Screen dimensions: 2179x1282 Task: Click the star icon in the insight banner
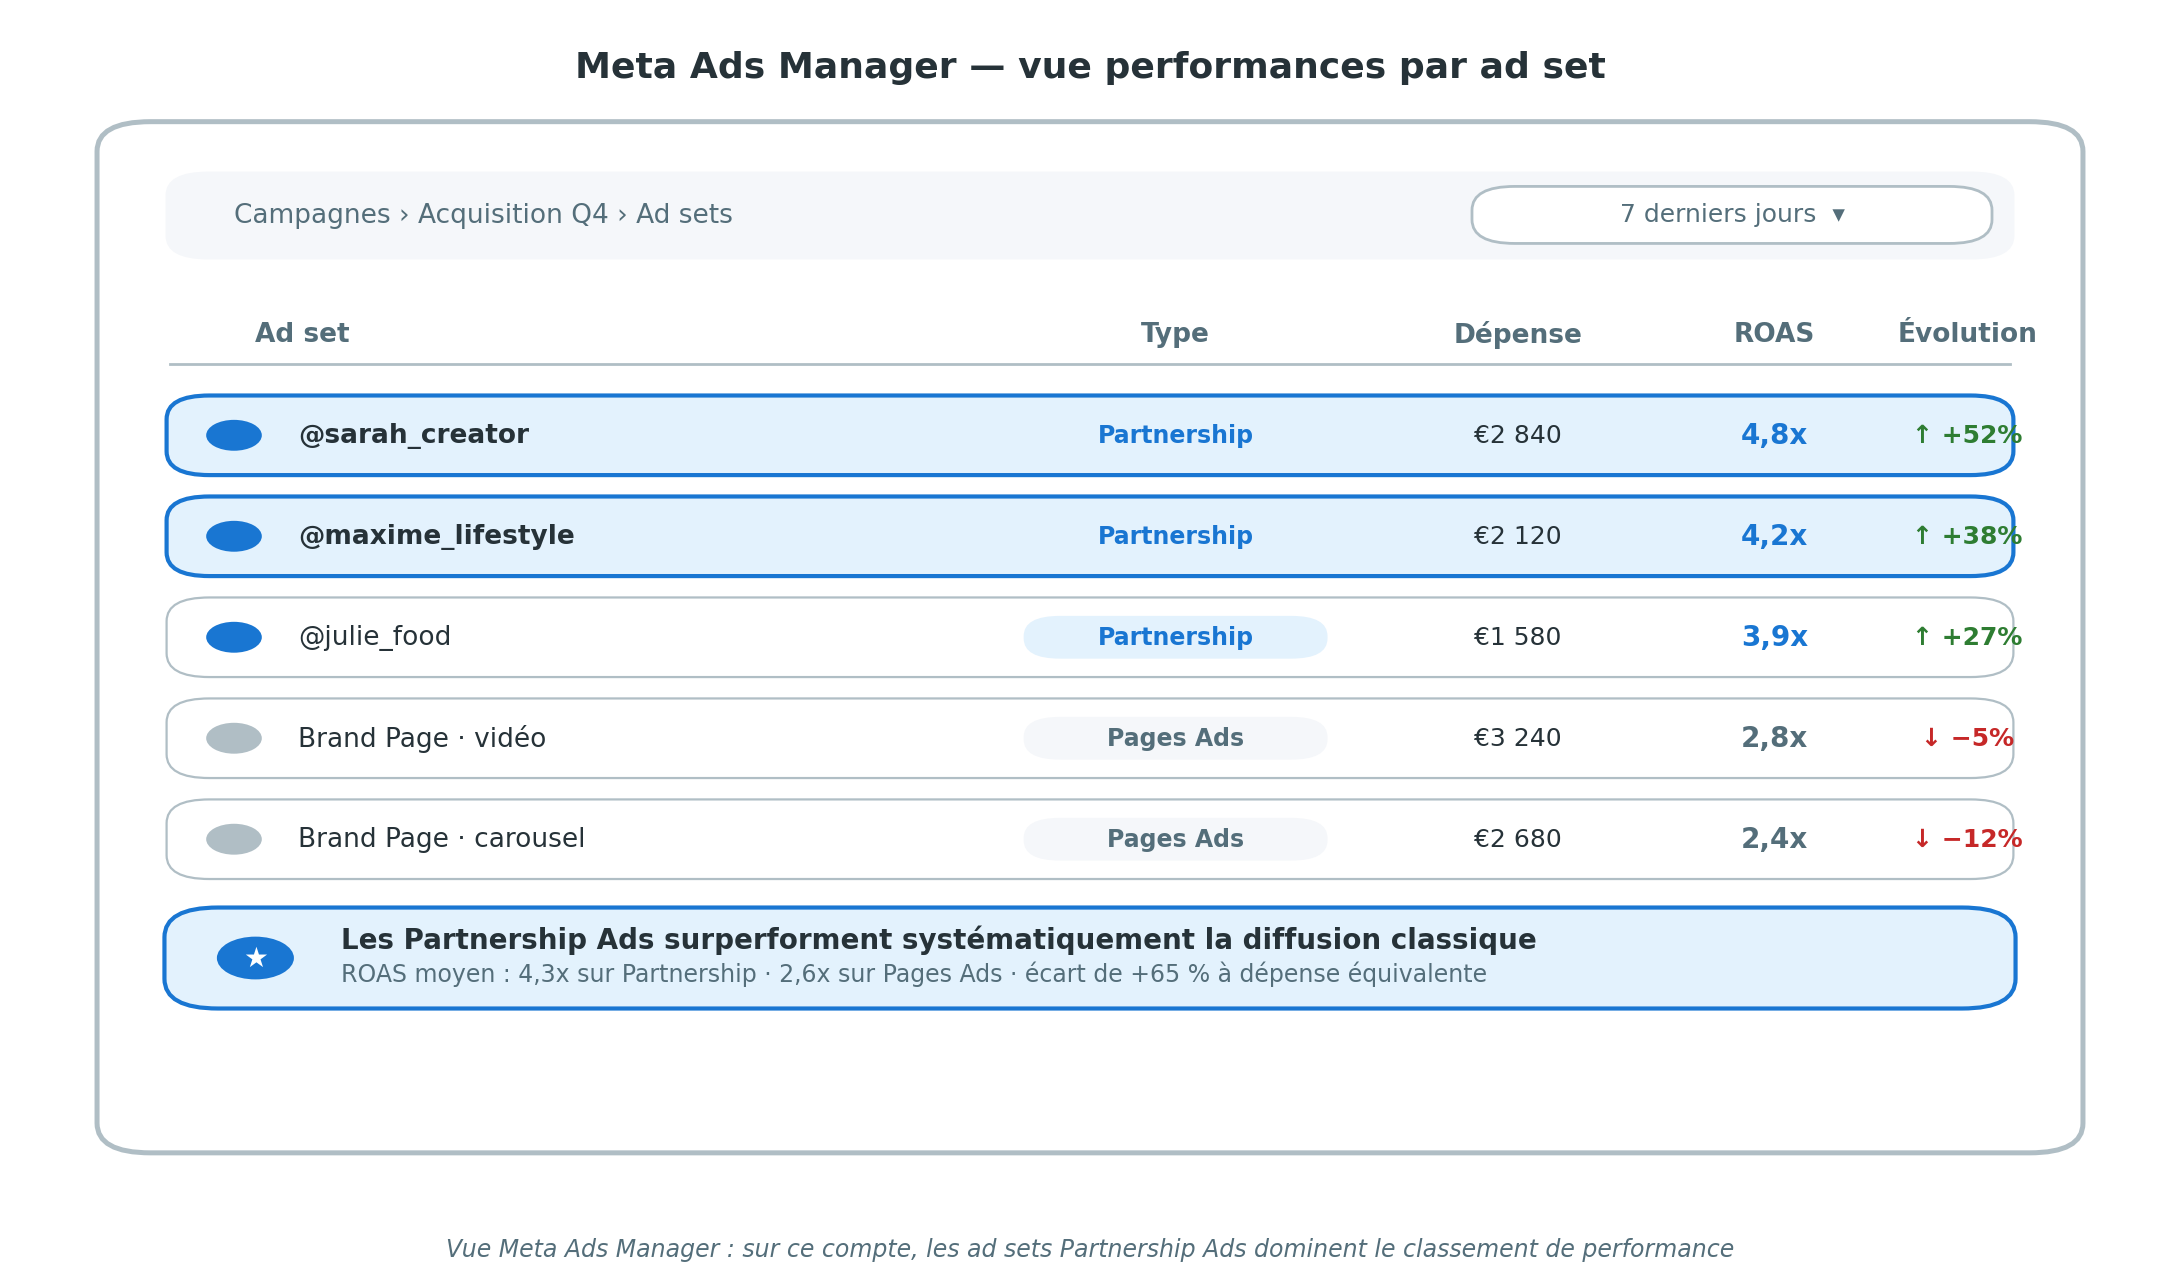[x=255, y=958]
